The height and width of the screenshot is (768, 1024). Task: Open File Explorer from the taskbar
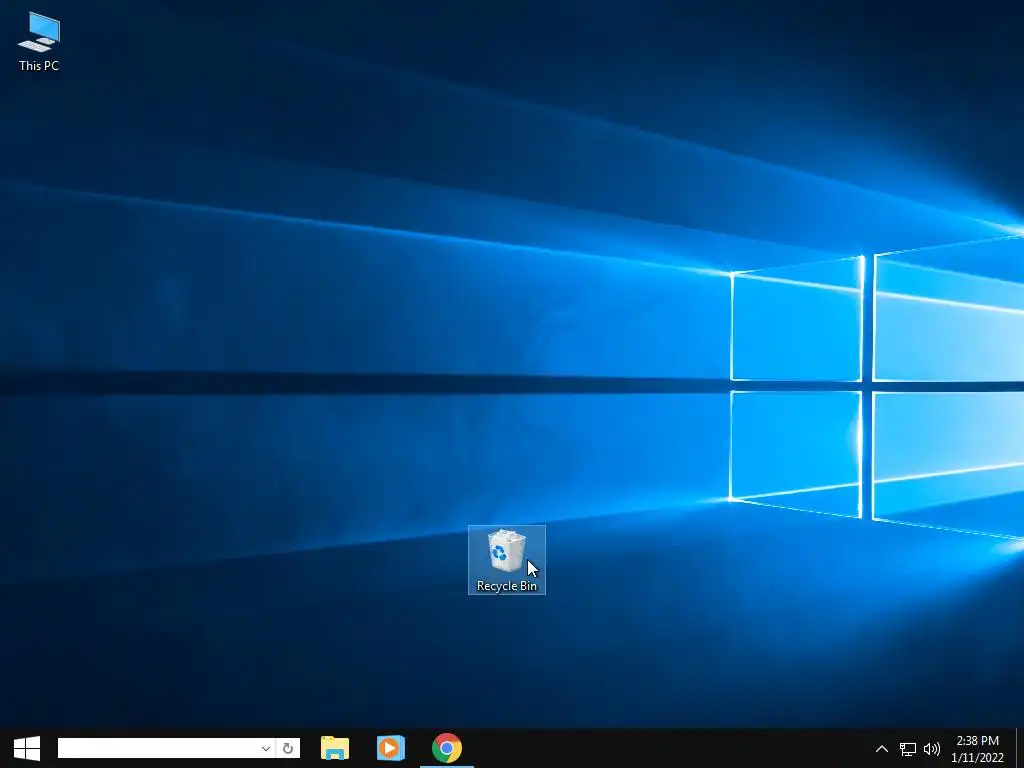click(x=335, y=748)
